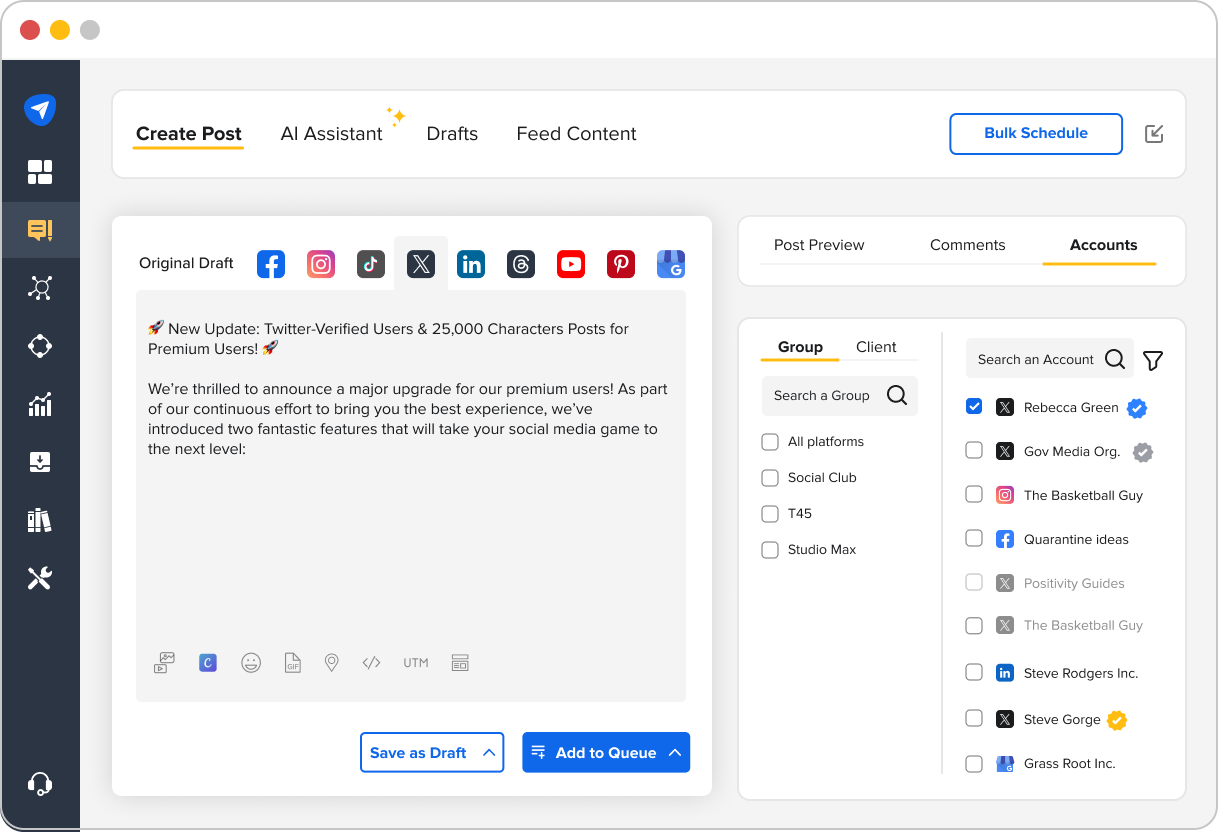Viewport: 1219px width, 832px height.
Task: Open the Instagram platform preview
Action: coord(321,263)
